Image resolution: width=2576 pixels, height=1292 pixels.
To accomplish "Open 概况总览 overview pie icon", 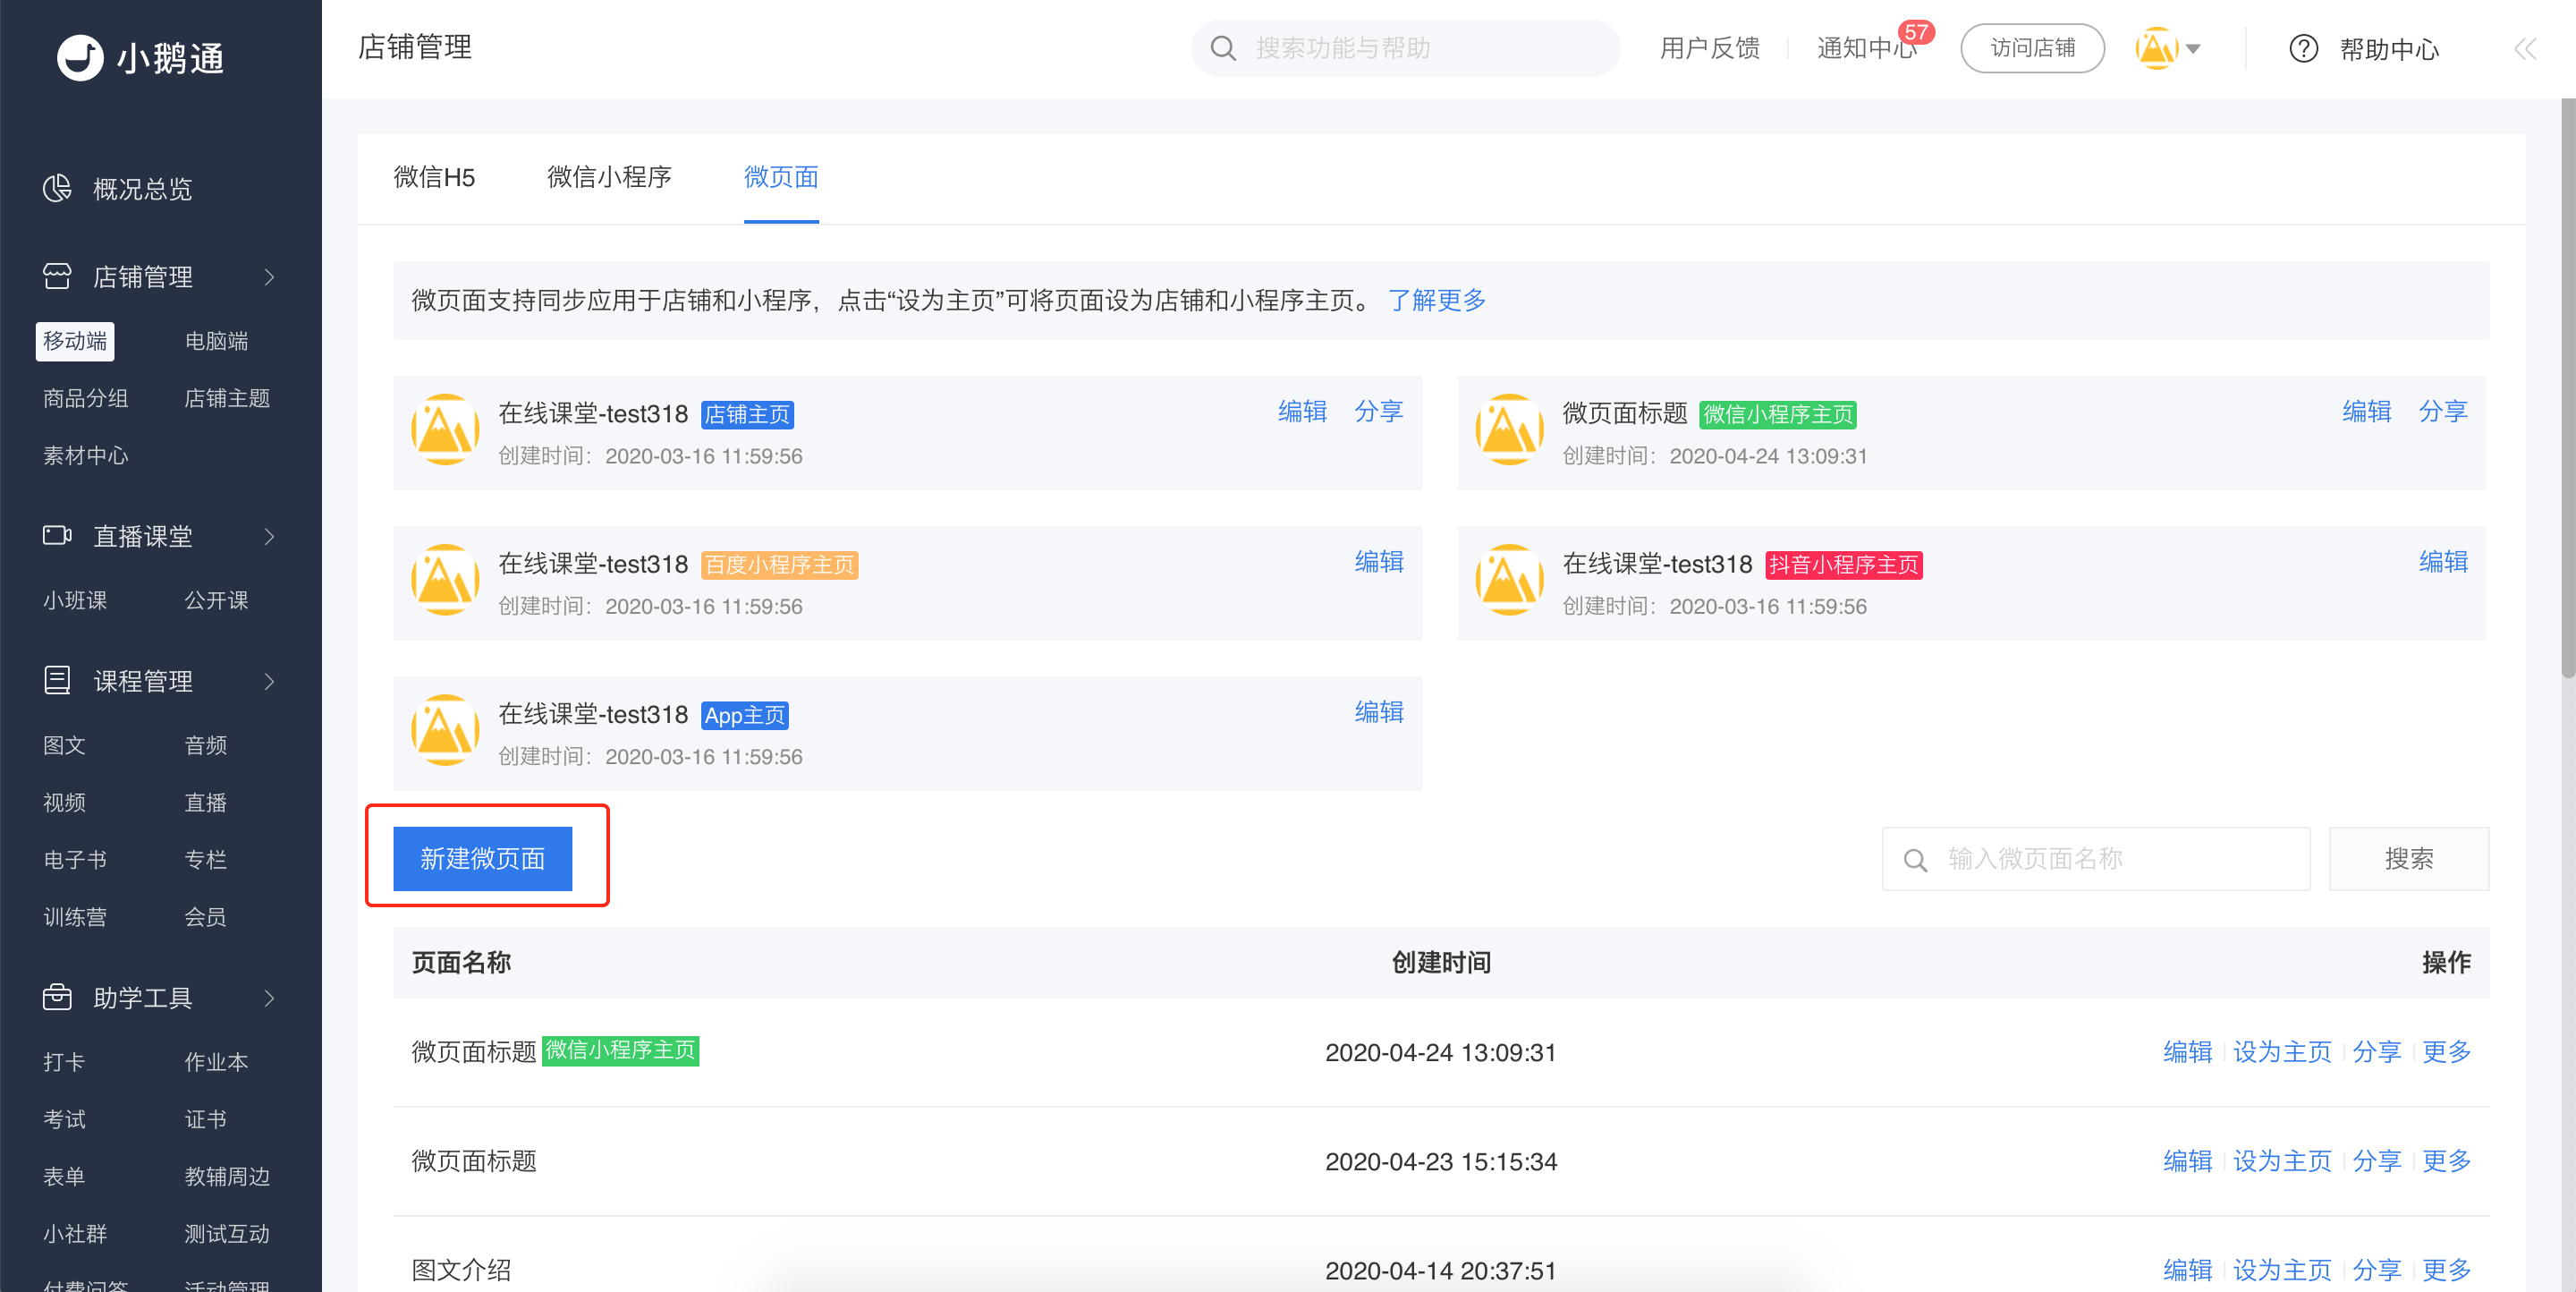I will [x=57, y=188].
